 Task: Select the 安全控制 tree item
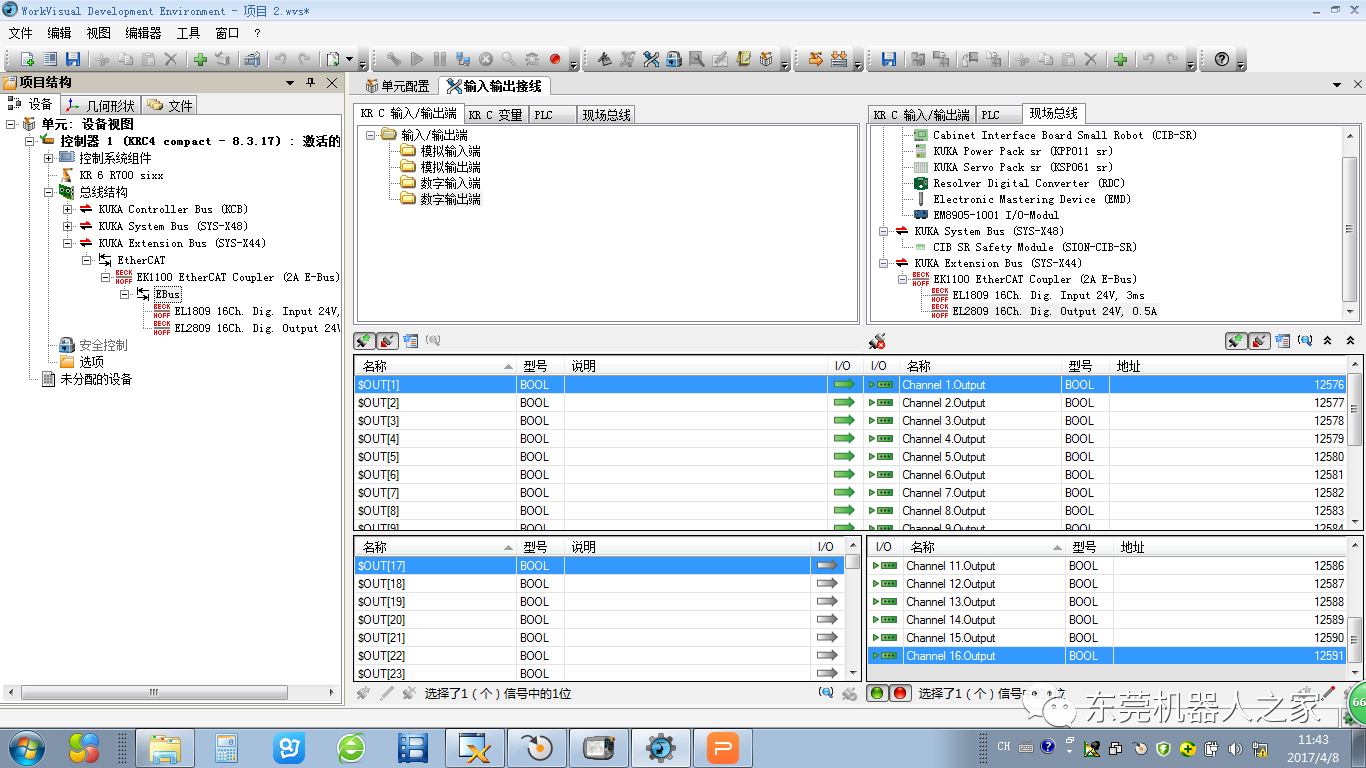[103, 345]
